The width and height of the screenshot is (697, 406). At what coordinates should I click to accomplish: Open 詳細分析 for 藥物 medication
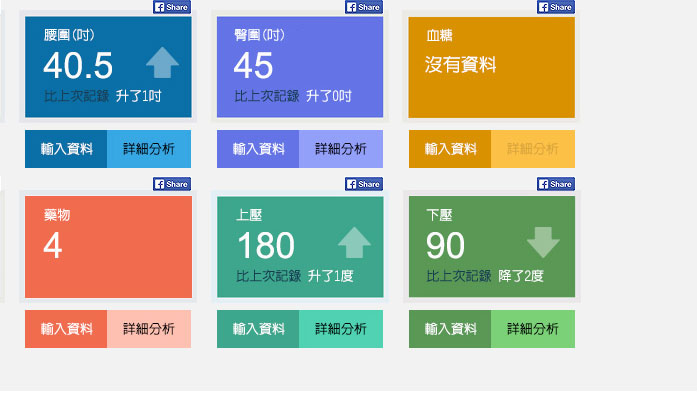pos(149,329)
